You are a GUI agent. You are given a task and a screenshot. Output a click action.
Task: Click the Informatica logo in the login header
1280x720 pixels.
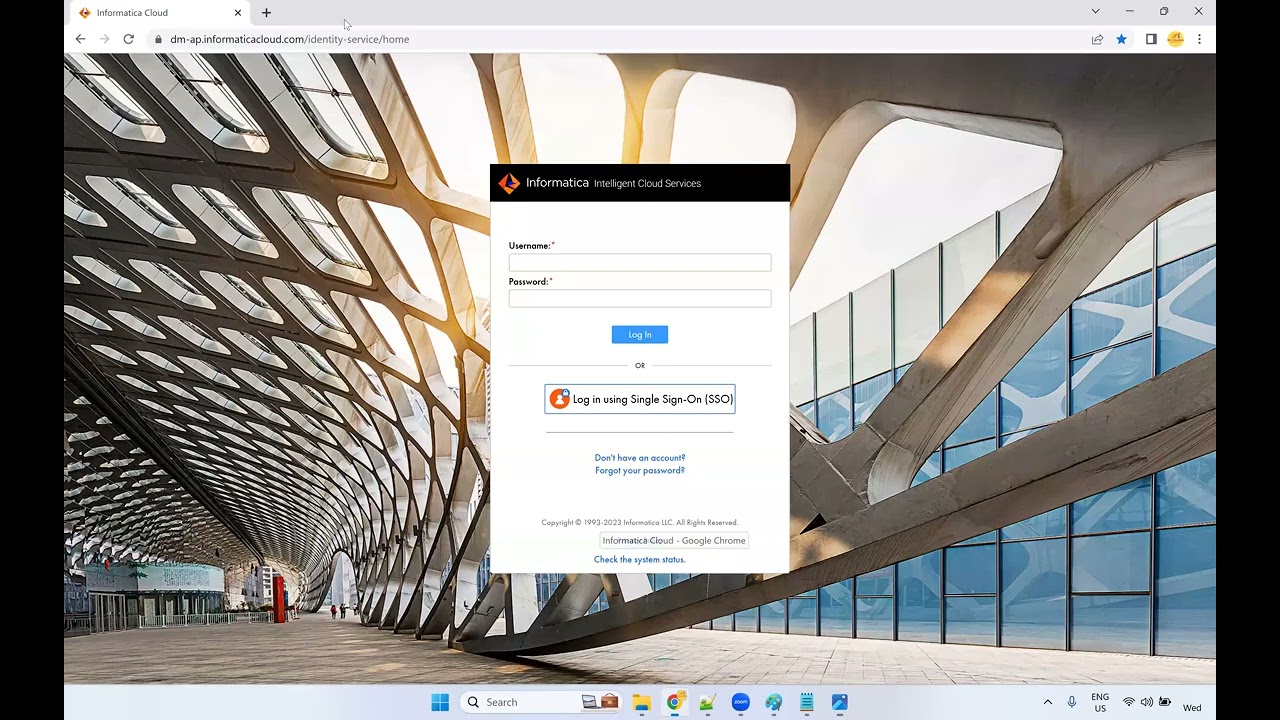[x=509, y=183]
